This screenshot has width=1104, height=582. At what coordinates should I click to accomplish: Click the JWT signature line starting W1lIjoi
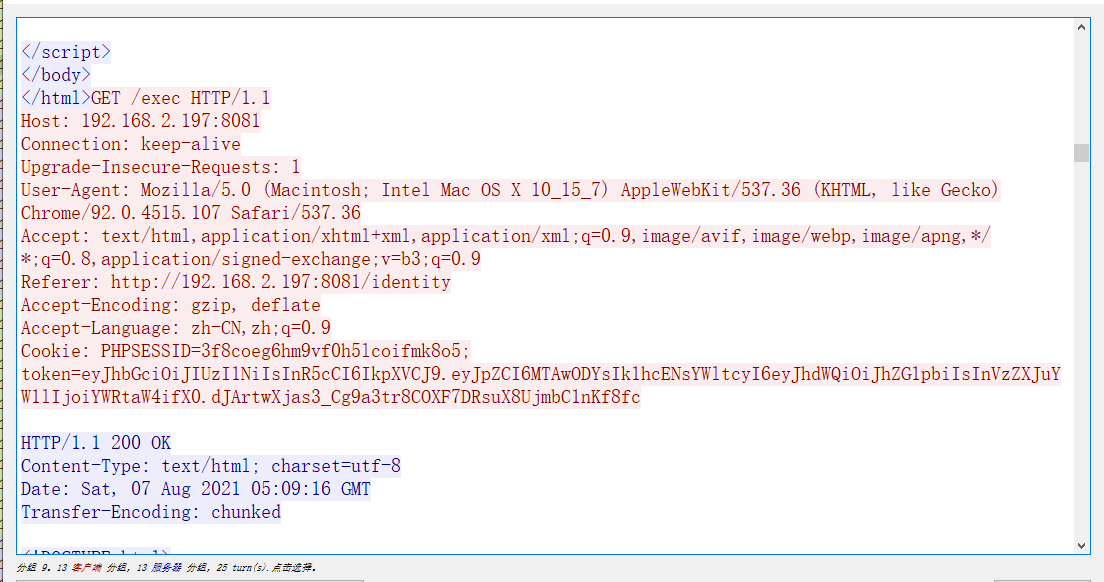[x=331, y=398]
